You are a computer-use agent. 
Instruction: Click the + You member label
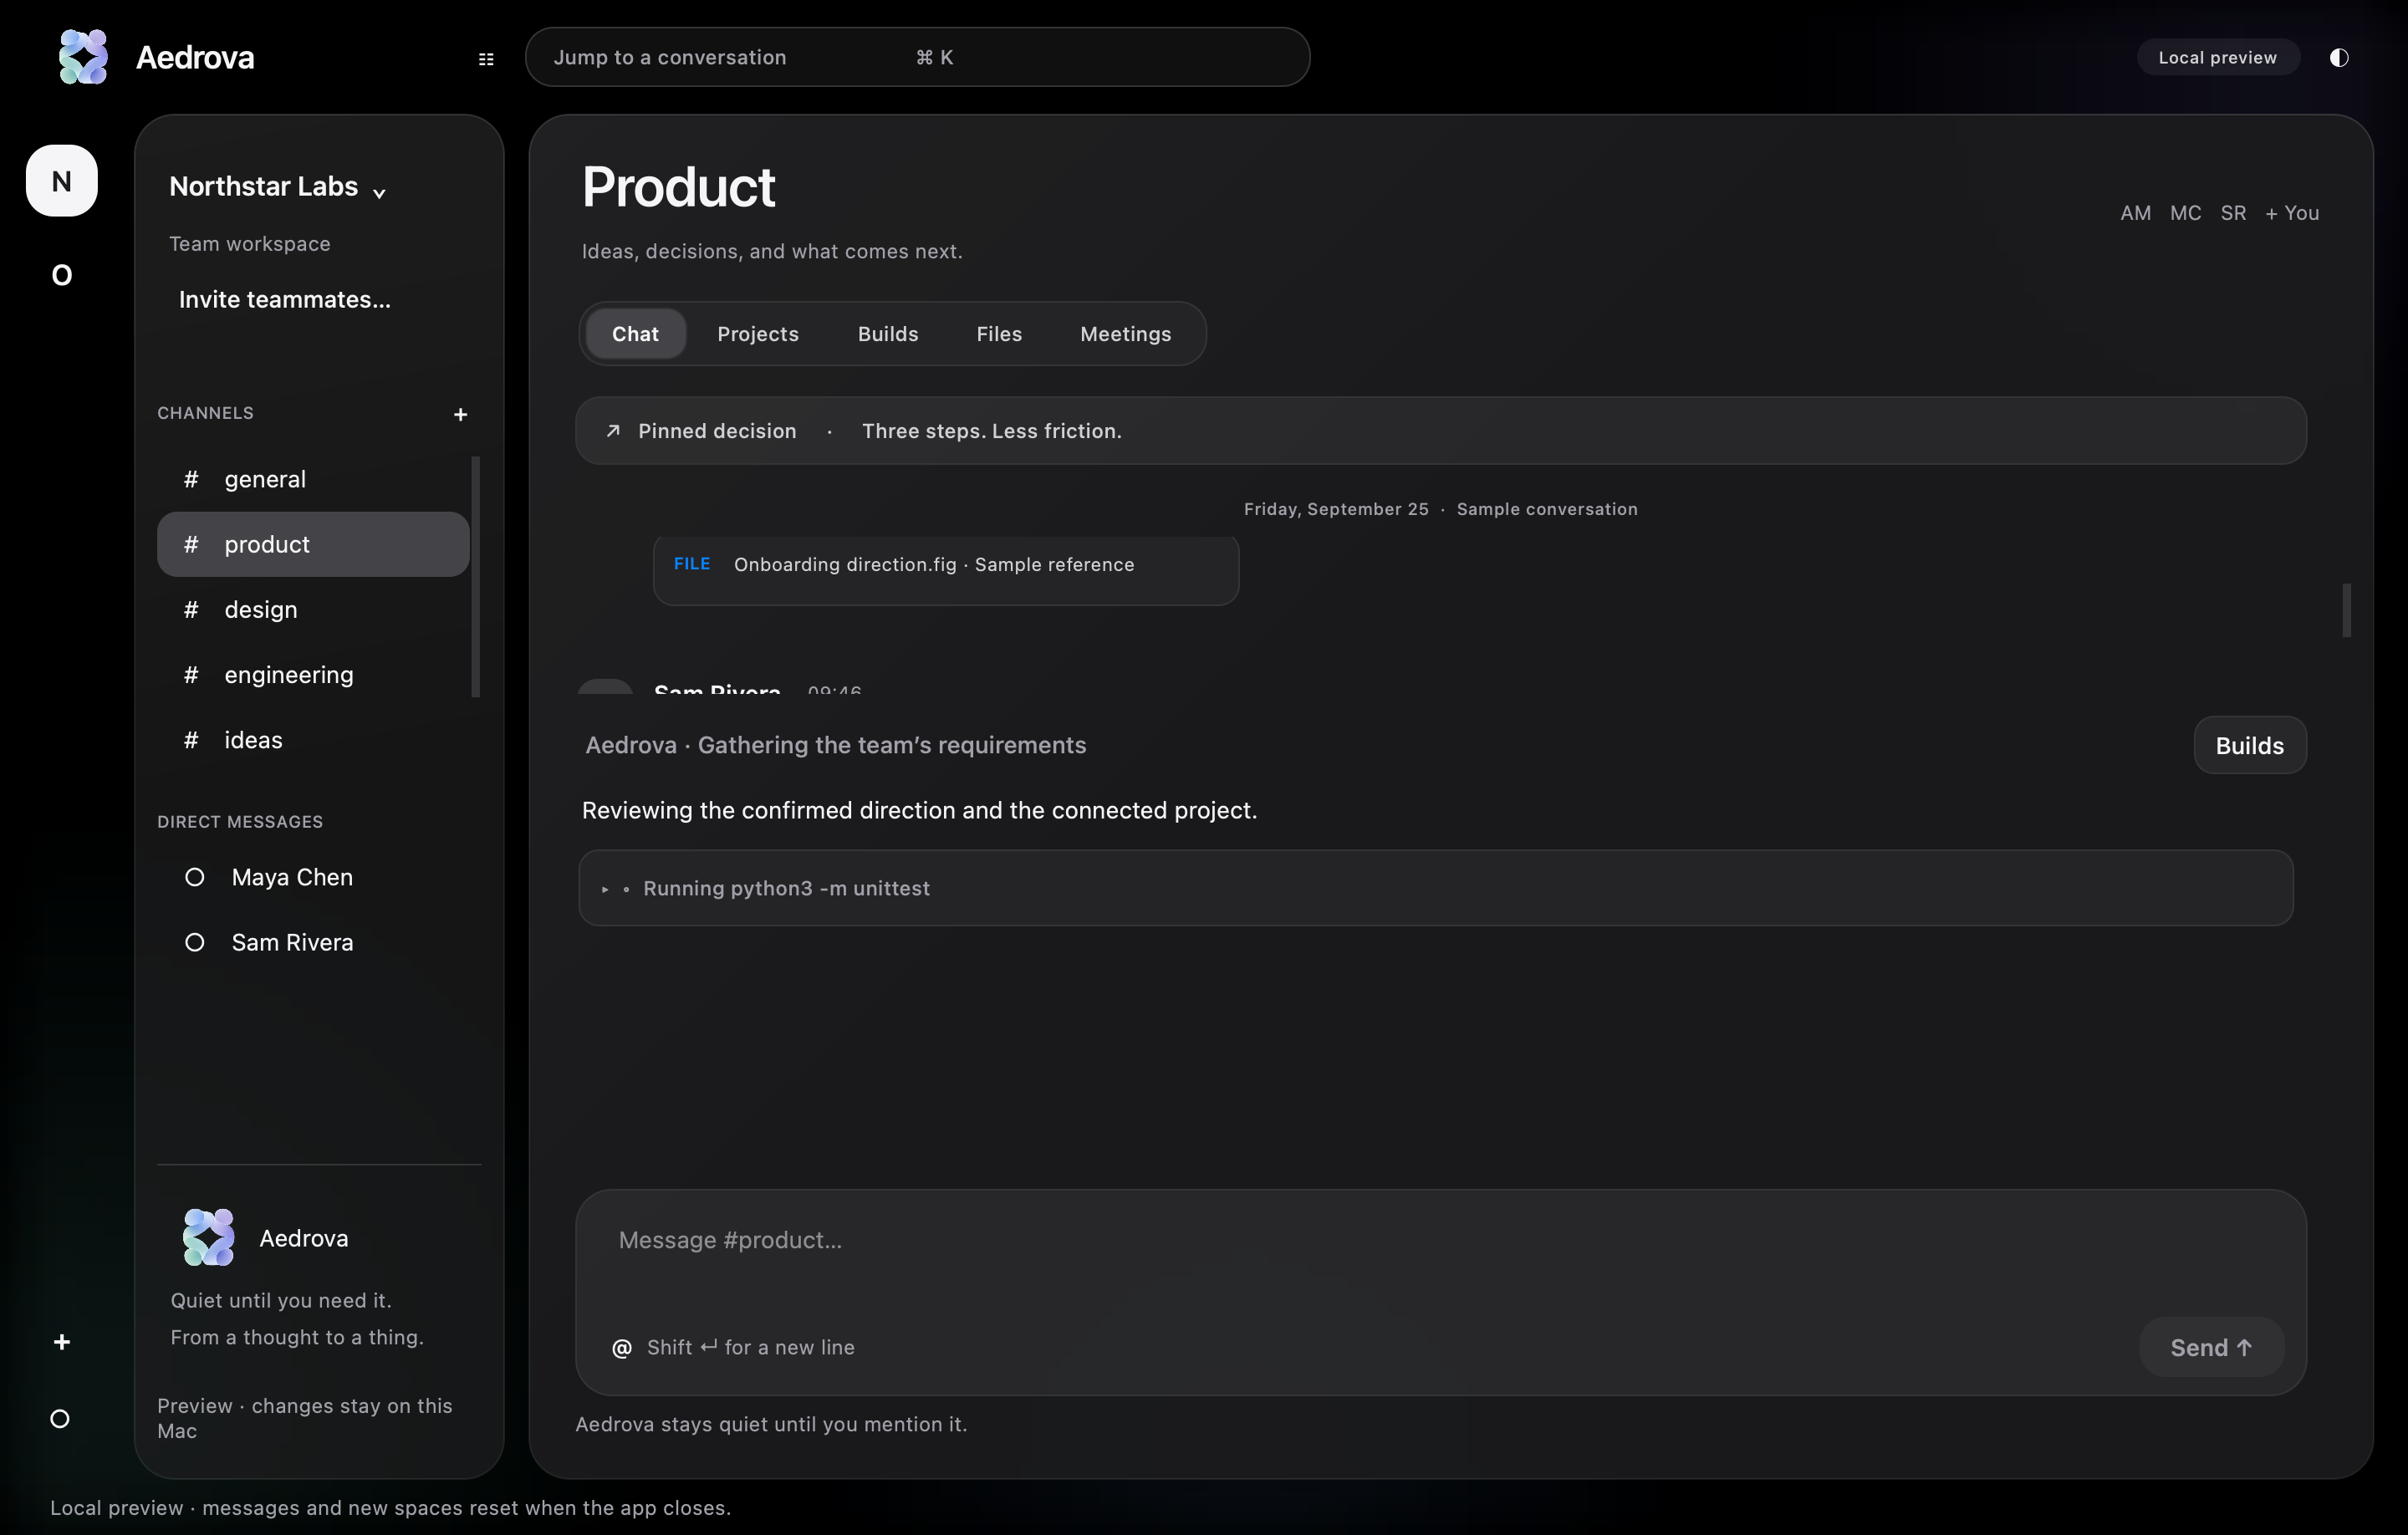2292,213
